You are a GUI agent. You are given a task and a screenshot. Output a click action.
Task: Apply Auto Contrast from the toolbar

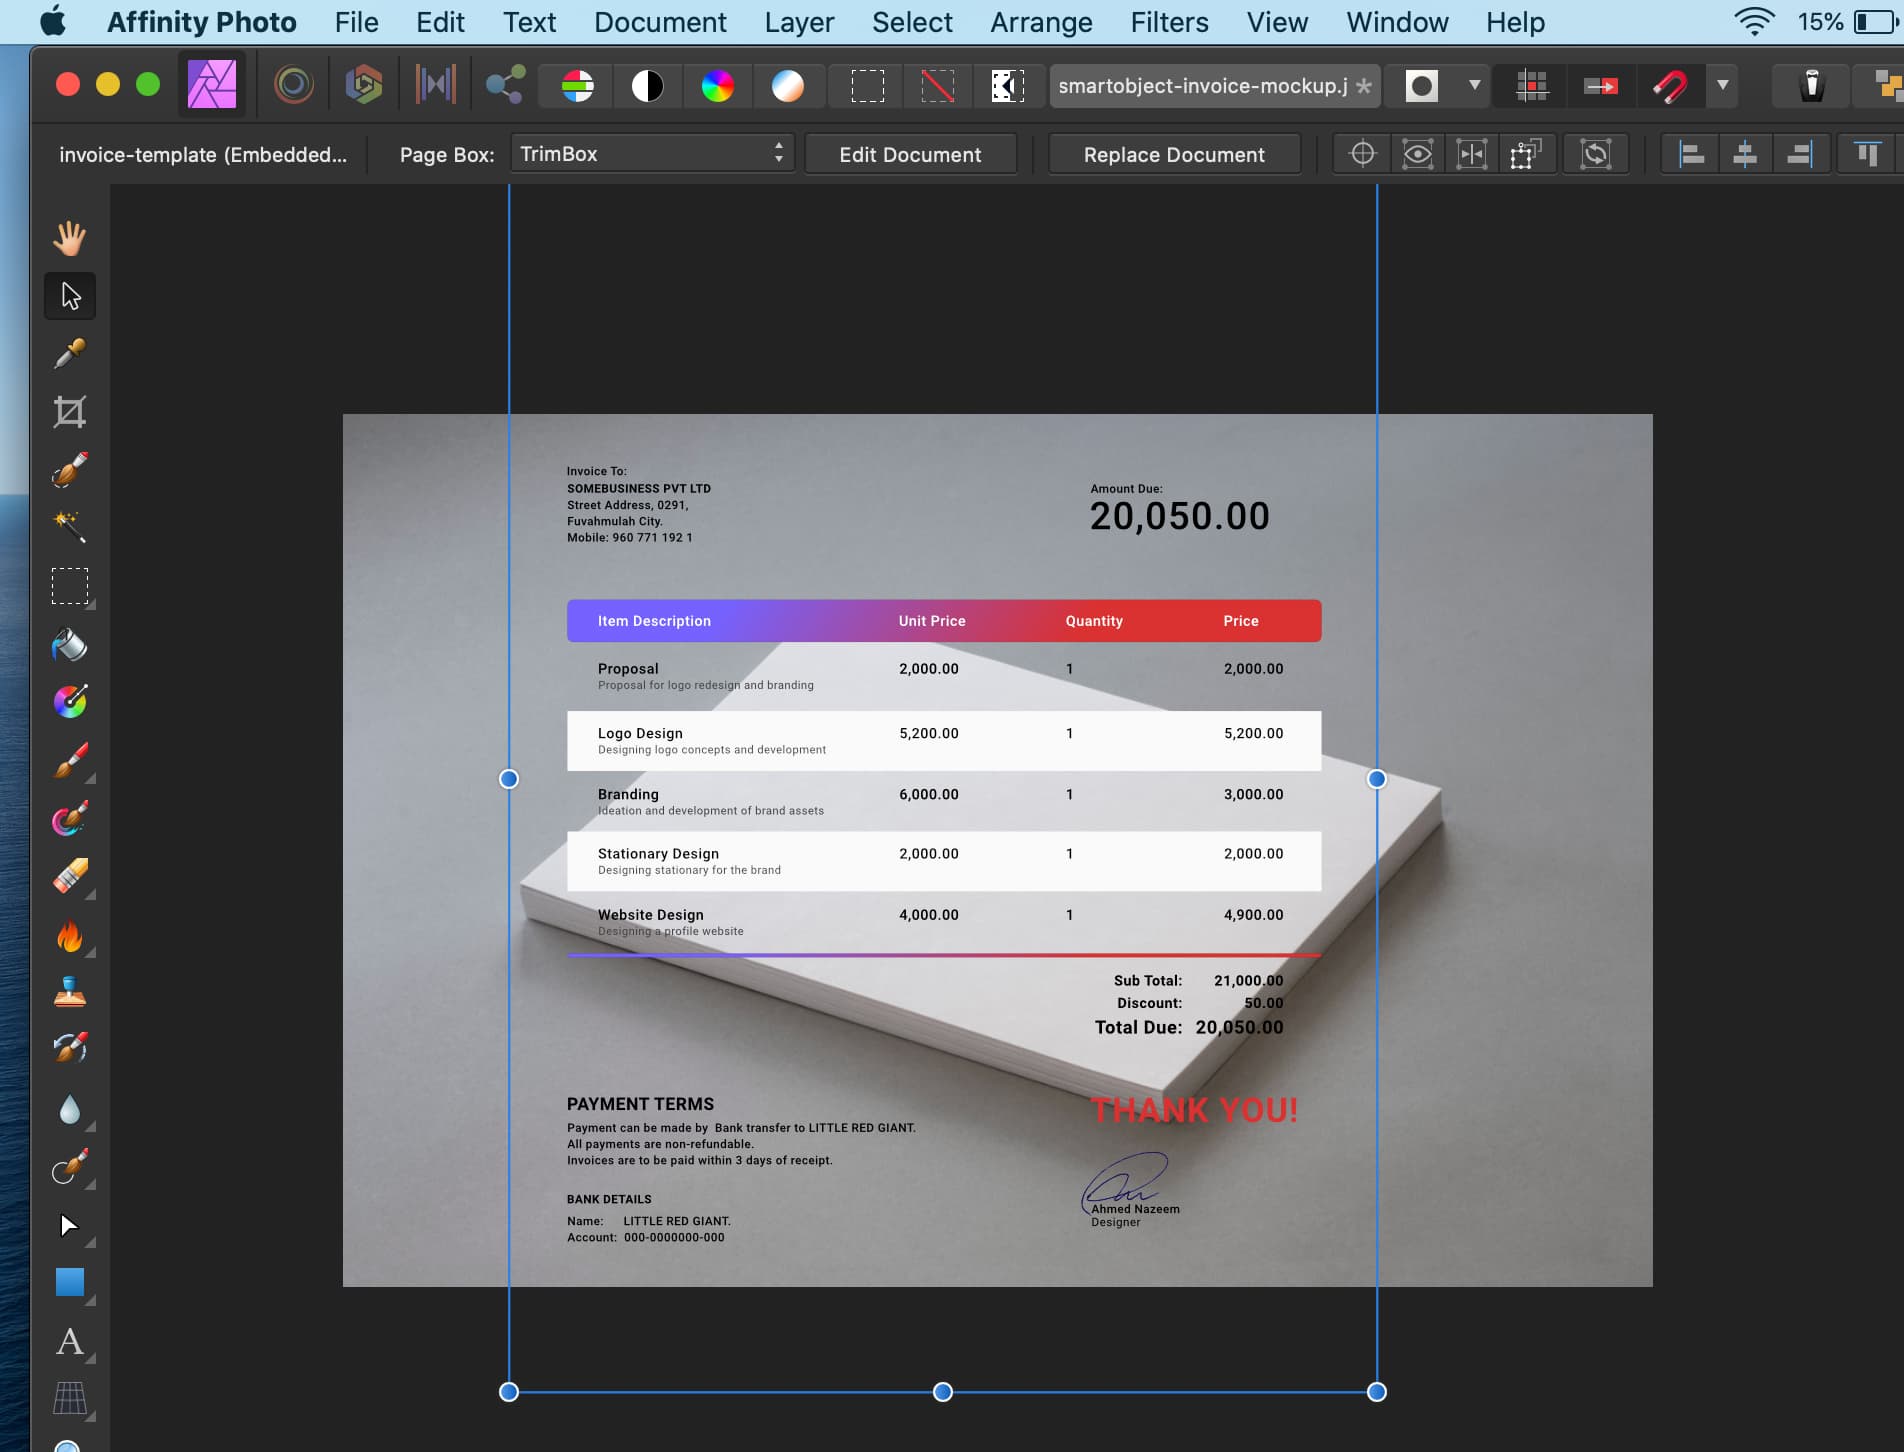[x=647, y=86]
